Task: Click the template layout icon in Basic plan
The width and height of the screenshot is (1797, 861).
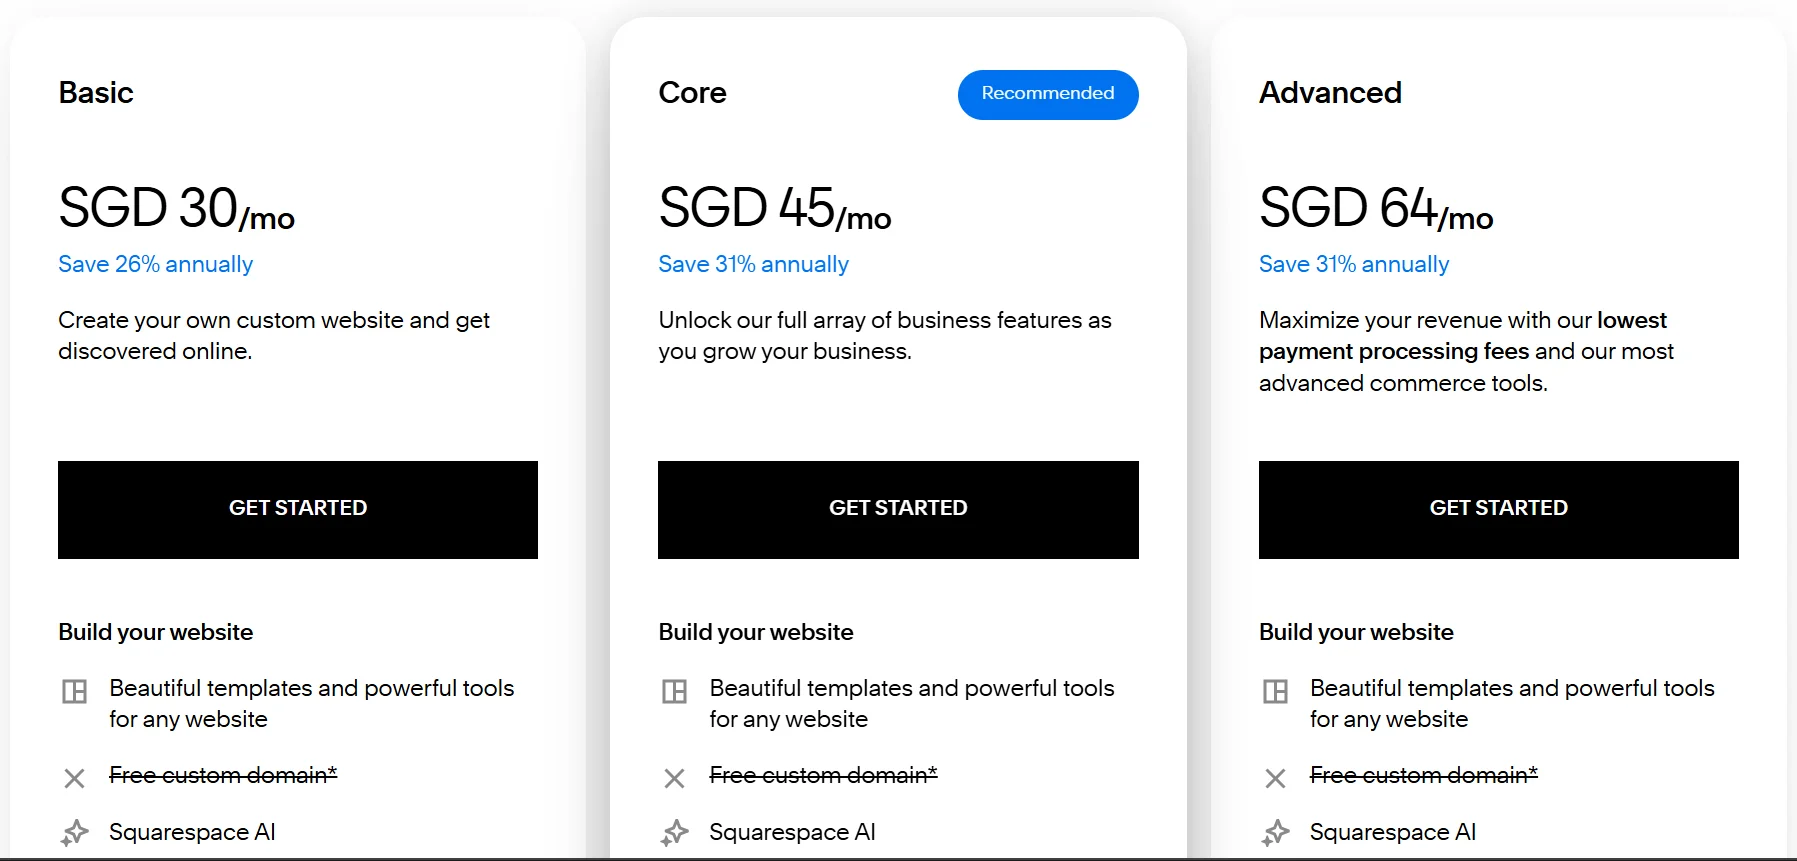Action: pyautogui.click(x=75, y=691)
